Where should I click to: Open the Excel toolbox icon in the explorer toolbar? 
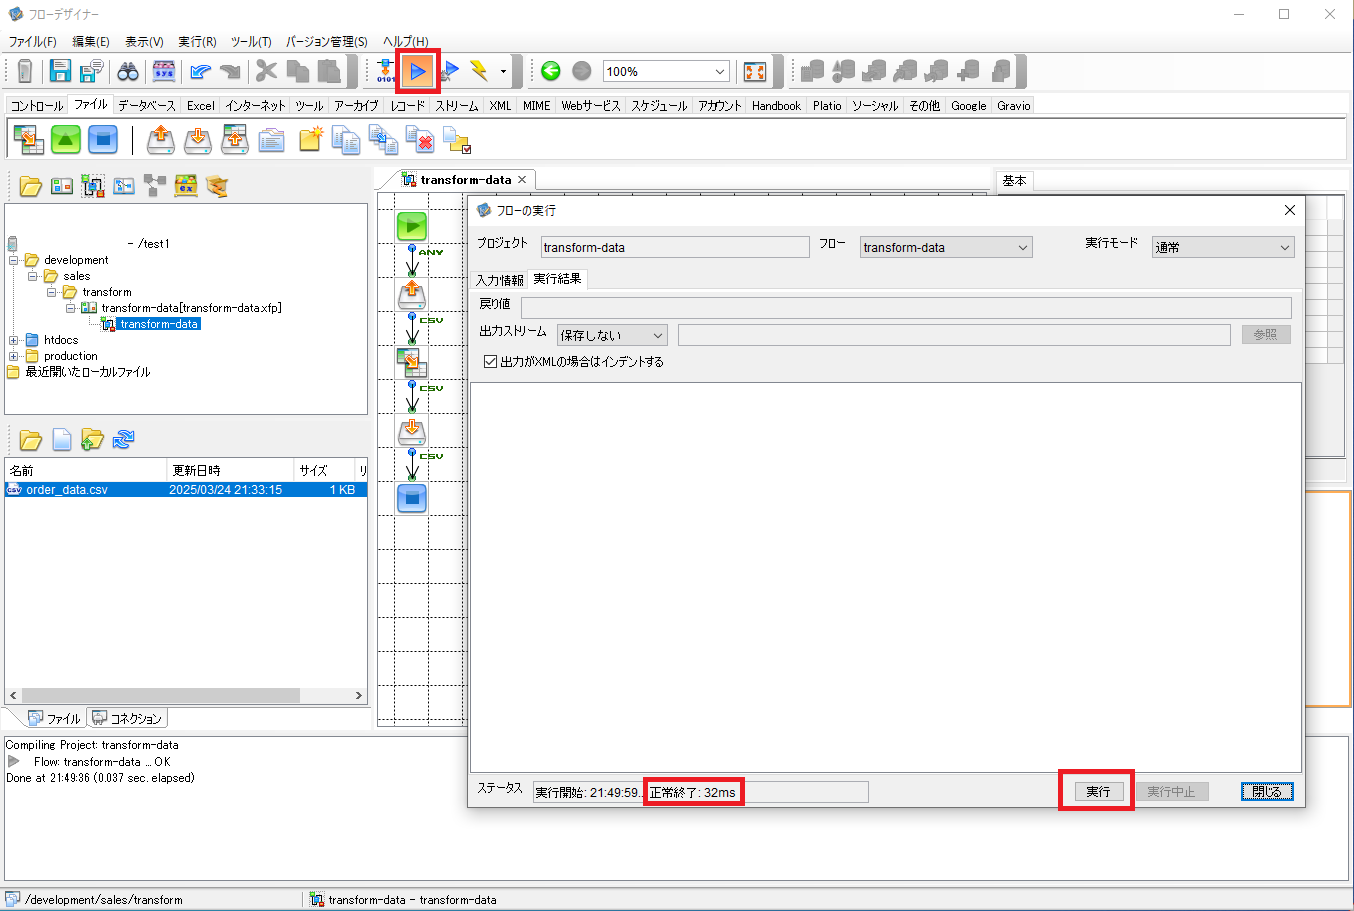click(186, 185)
